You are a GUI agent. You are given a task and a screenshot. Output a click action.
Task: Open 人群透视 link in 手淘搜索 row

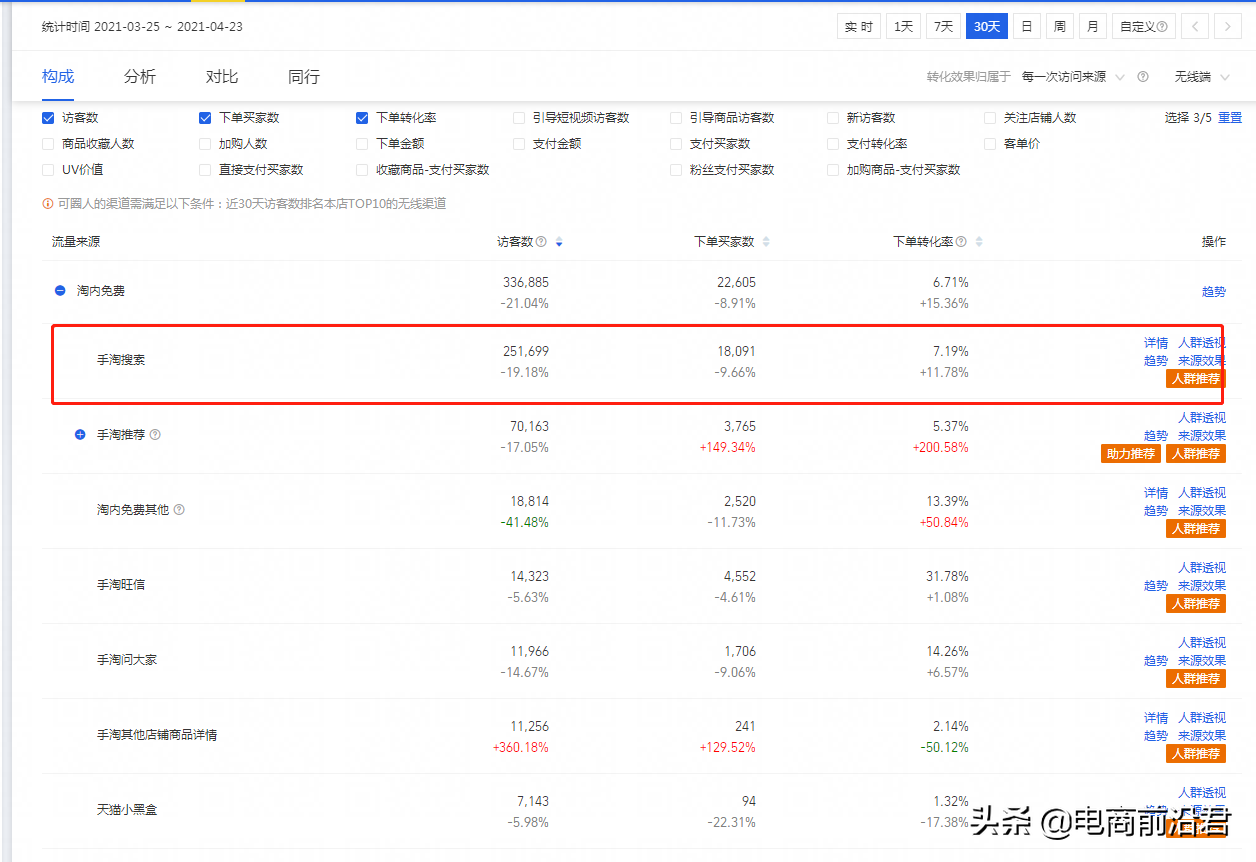coord(1202,343)
